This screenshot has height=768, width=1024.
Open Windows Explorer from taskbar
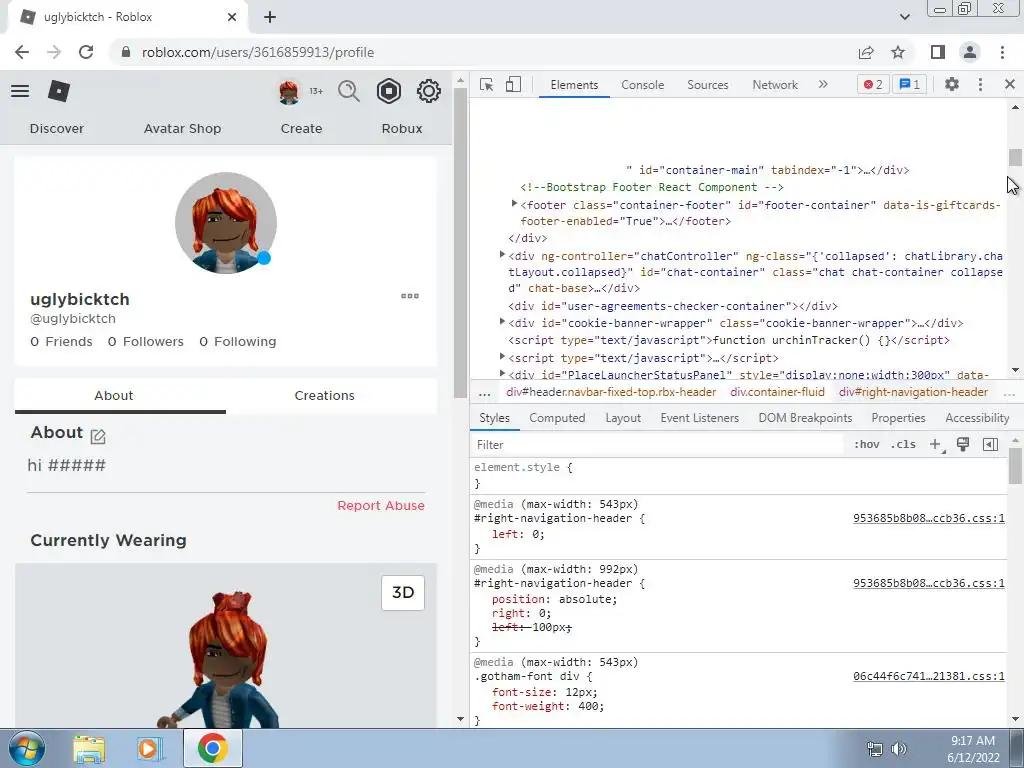89,748
